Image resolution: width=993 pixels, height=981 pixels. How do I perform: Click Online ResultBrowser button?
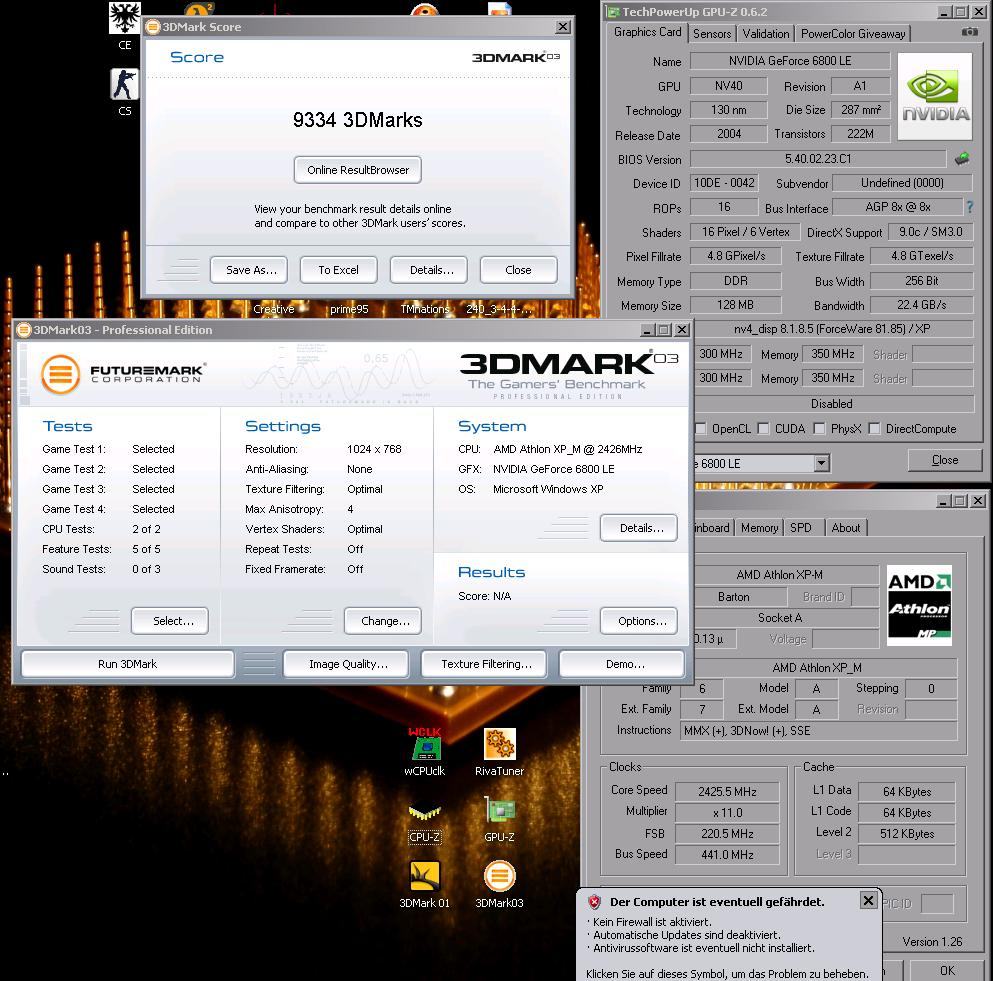(x=358, y=170)
